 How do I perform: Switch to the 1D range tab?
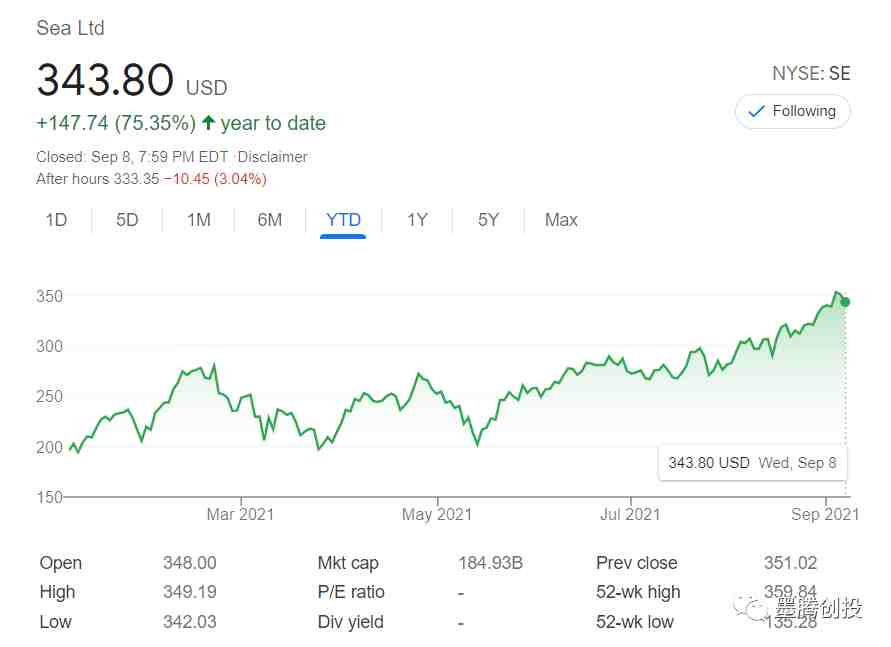tap(56, 220)
